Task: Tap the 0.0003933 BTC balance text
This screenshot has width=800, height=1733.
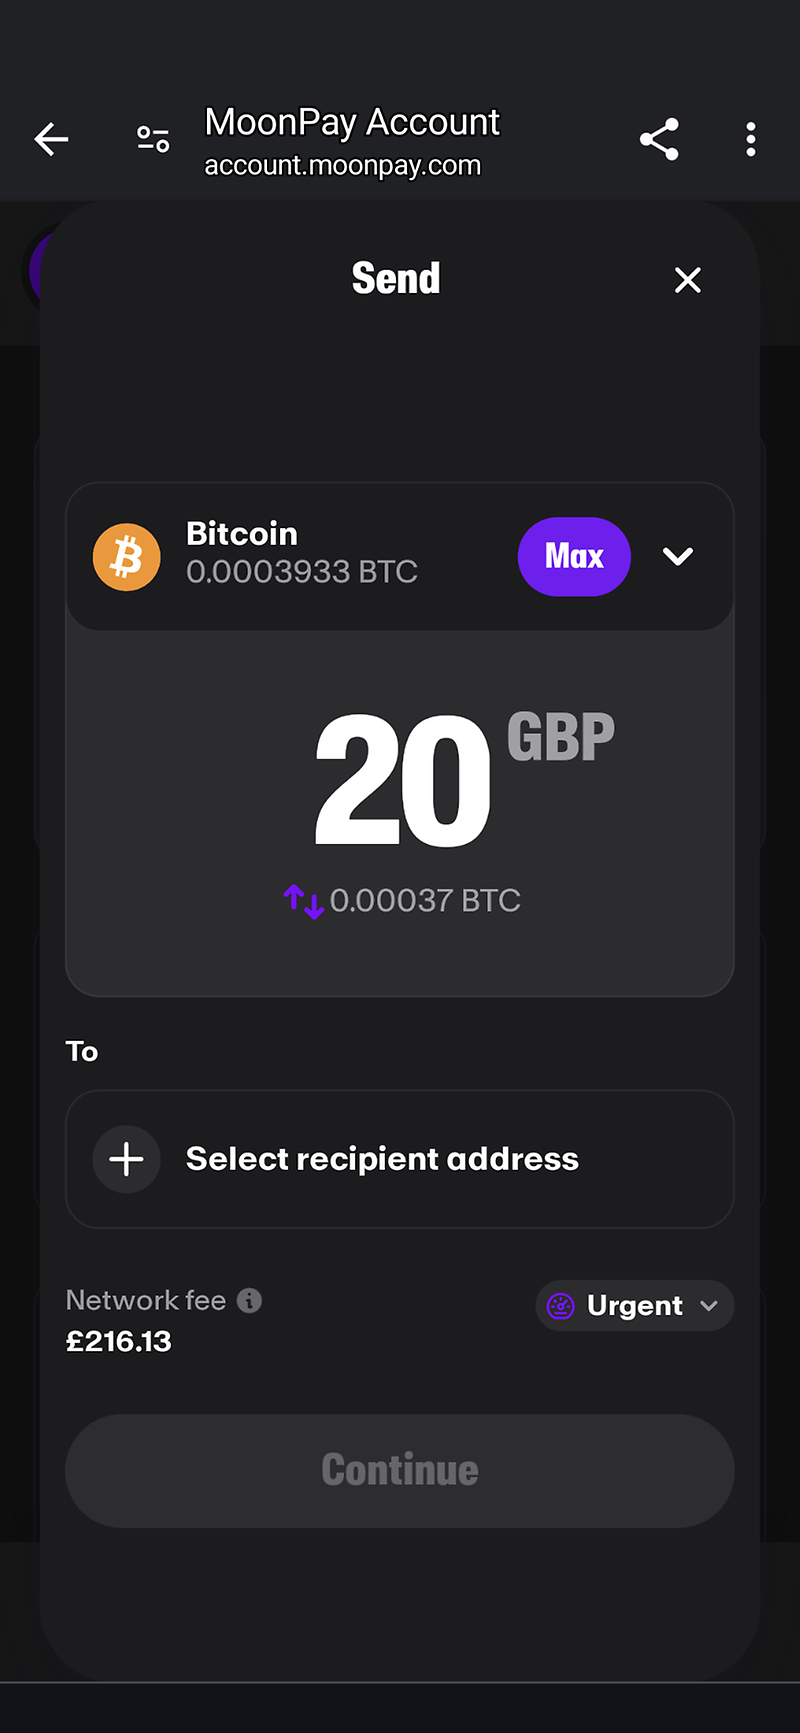Action: click(x=301, y=572)
